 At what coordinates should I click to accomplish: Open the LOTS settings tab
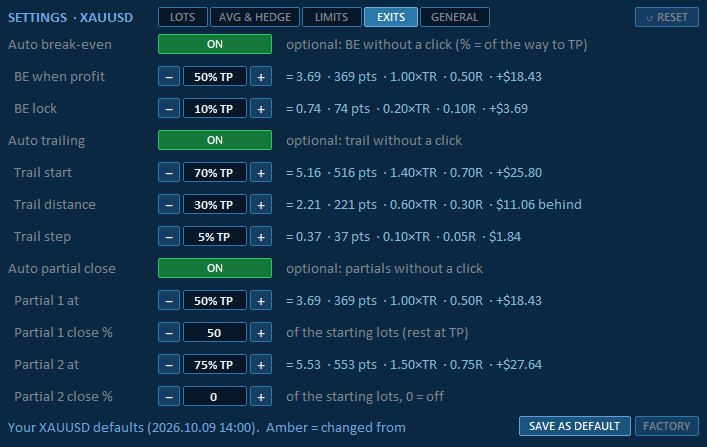(x=183, y=17)
